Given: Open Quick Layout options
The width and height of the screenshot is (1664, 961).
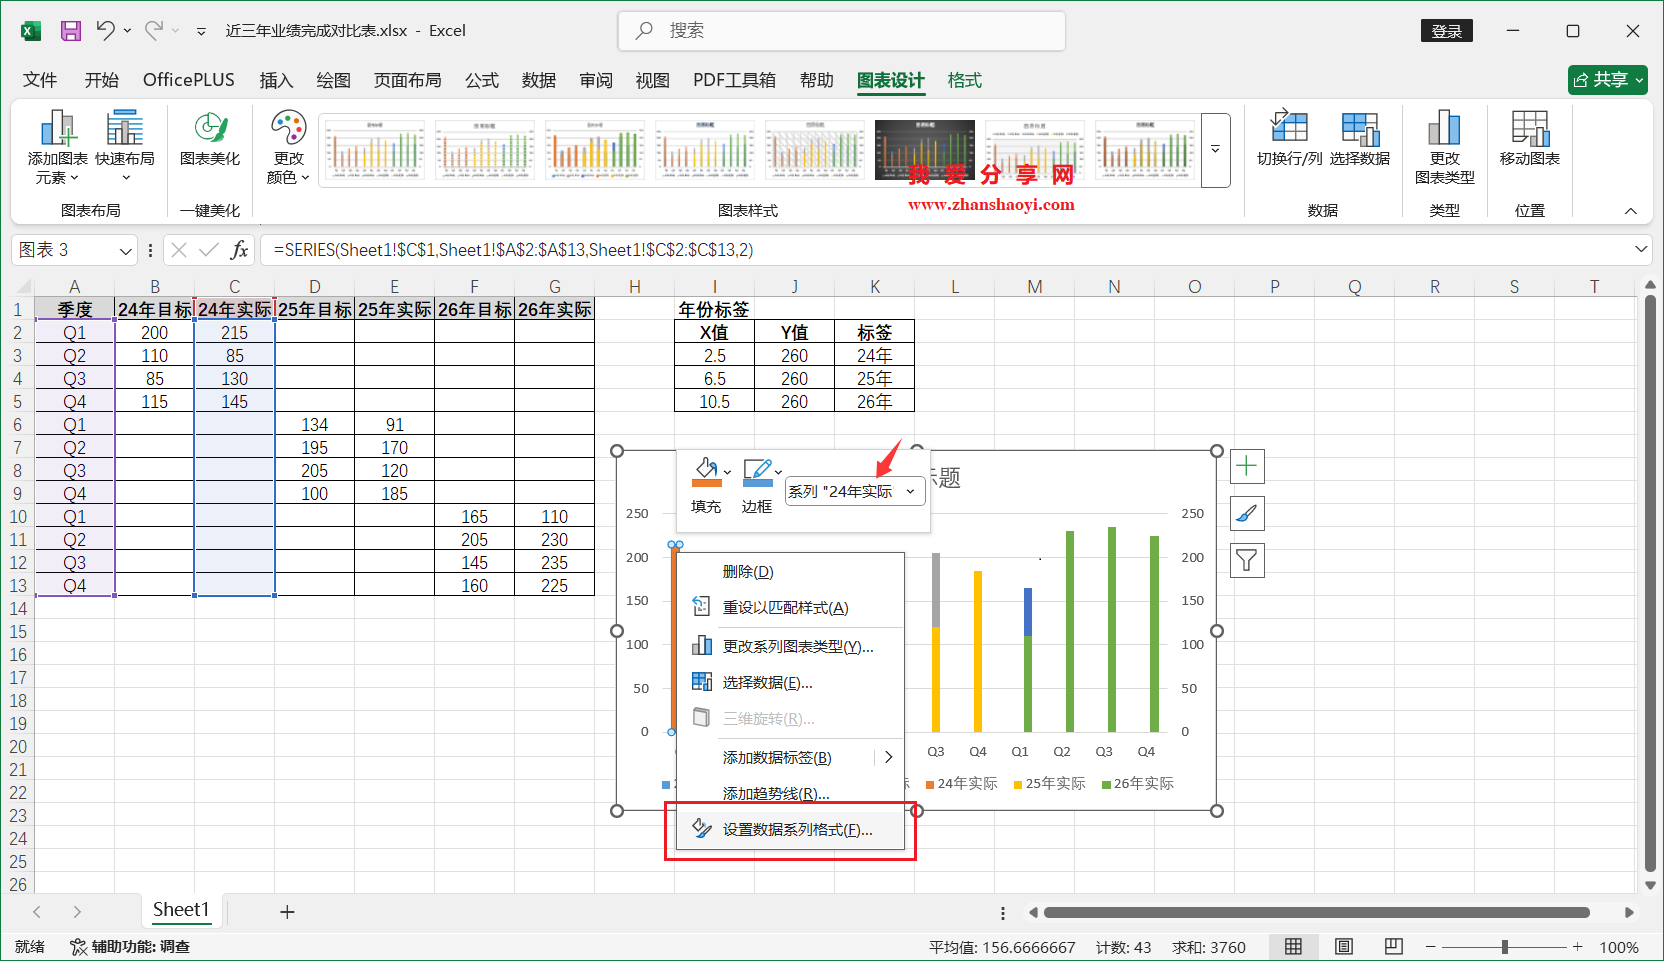Looking at the screenshot, I should (125, 148).
